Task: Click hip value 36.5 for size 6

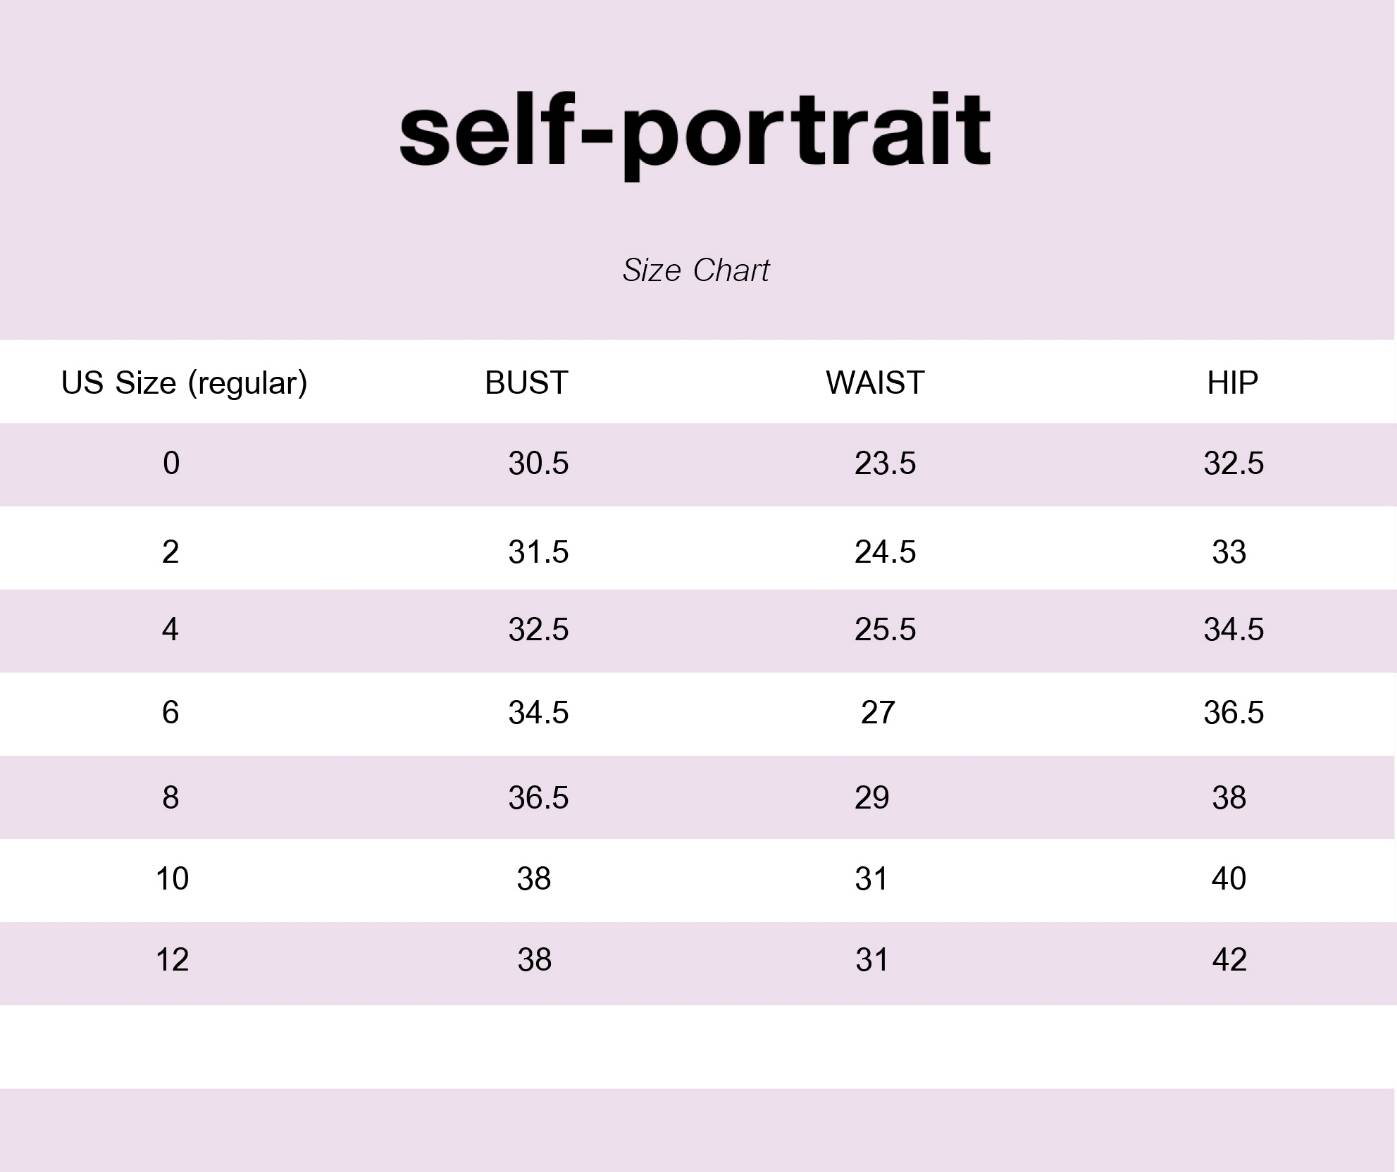Action: [x=1233, y=712]
